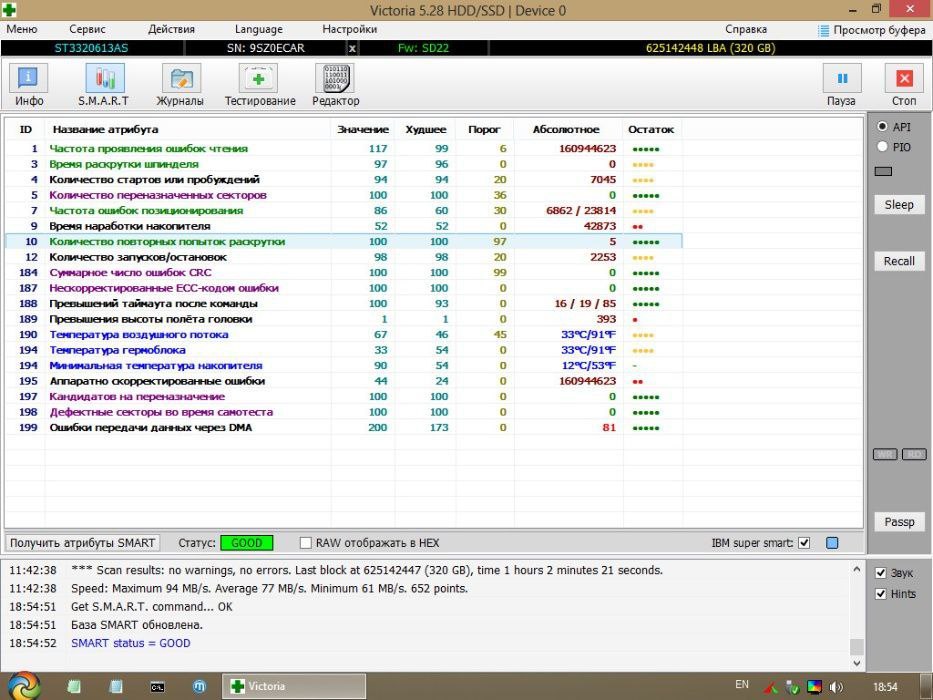Click the drive model ST3320613AS
The image size is (933, 700).
coord(91,48)
